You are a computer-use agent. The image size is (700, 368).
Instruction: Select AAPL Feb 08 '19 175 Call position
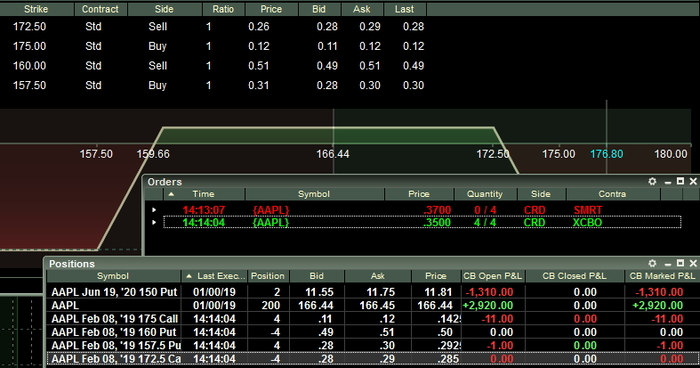(373, 319)
